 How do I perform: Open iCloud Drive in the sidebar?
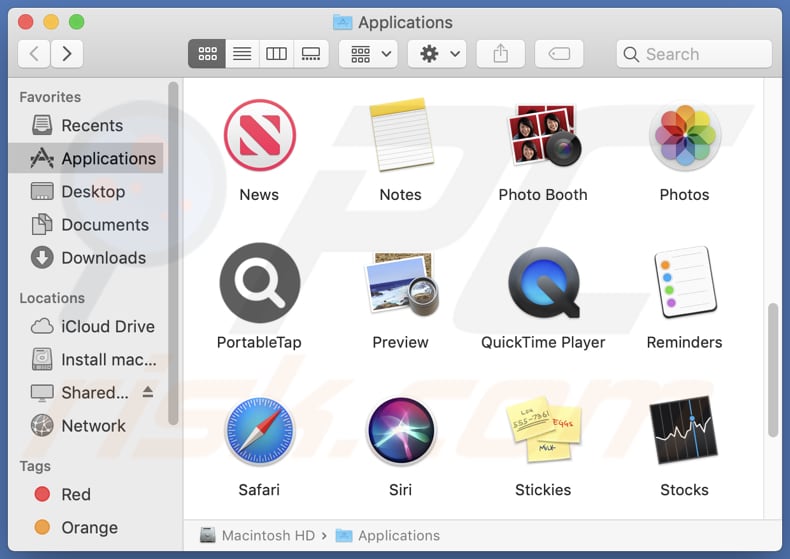point(86,326)
